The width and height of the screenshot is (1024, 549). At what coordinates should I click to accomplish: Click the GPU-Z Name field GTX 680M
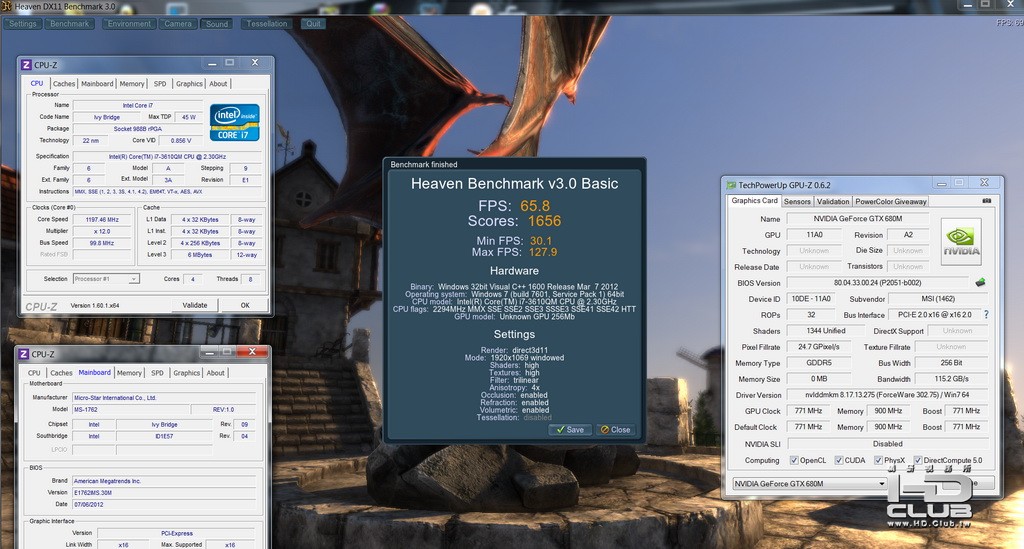coord(857,219)
